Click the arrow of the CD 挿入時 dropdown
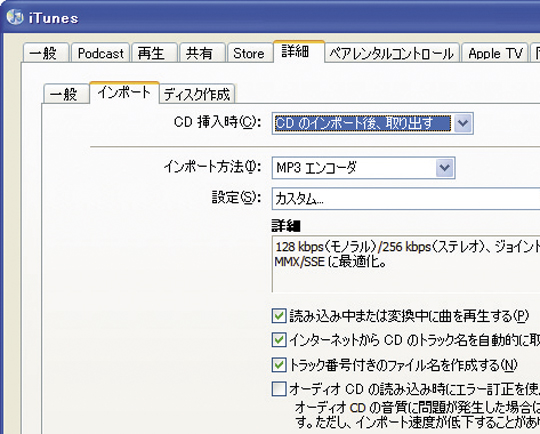 pos(463,123)
